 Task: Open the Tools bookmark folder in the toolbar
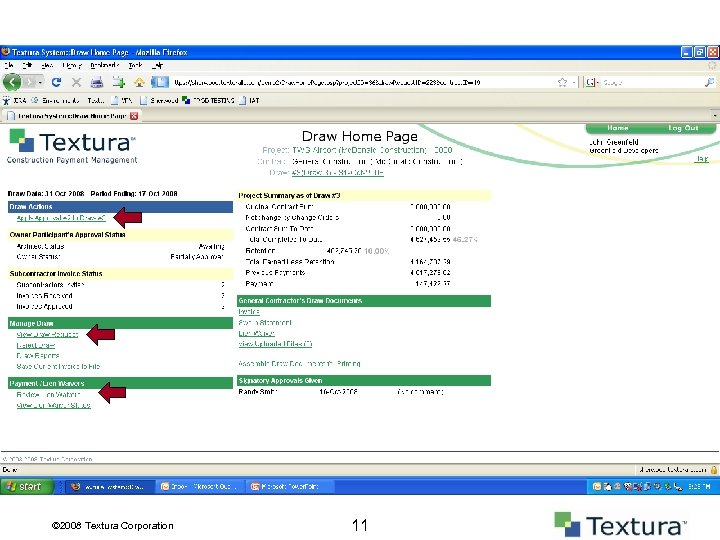96,100
